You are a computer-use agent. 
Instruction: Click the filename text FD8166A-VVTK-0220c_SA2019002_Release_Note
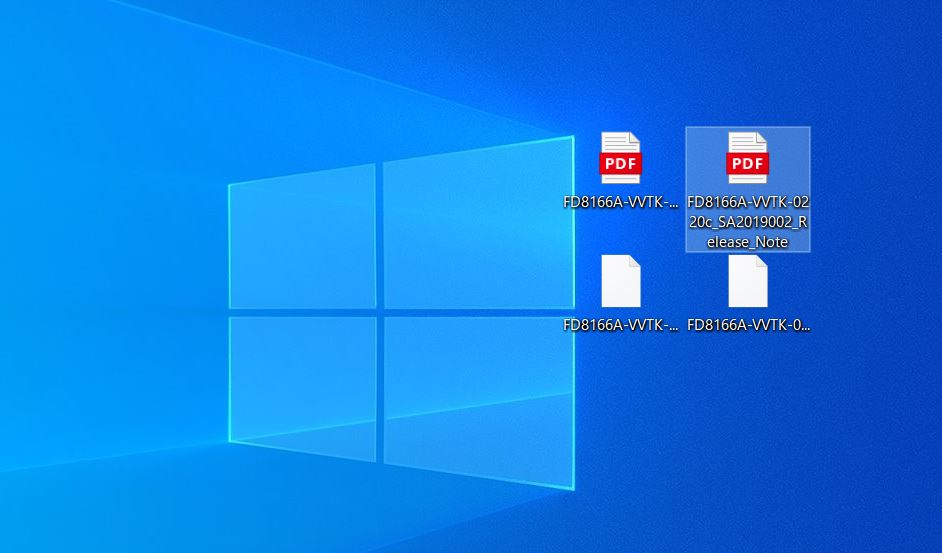(x=748, y=222)
